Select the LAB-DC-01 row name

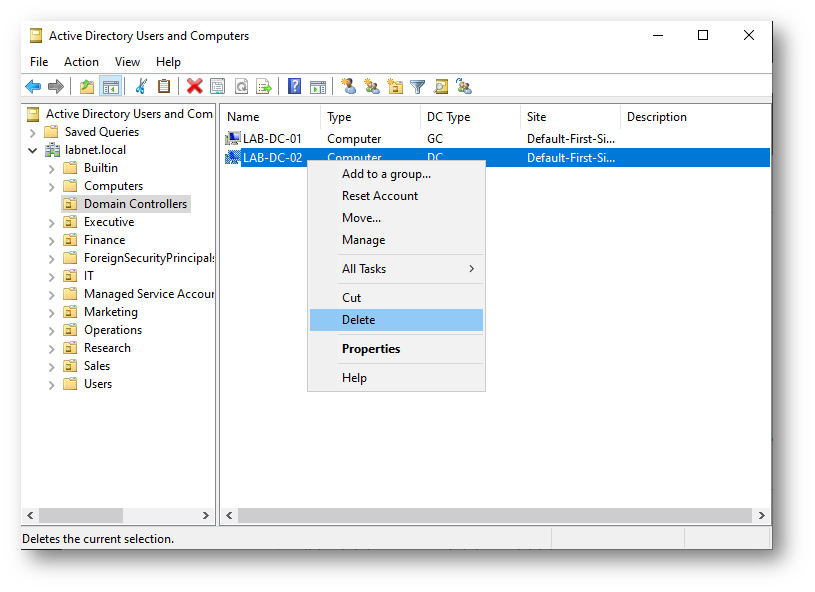click(272, 139)
